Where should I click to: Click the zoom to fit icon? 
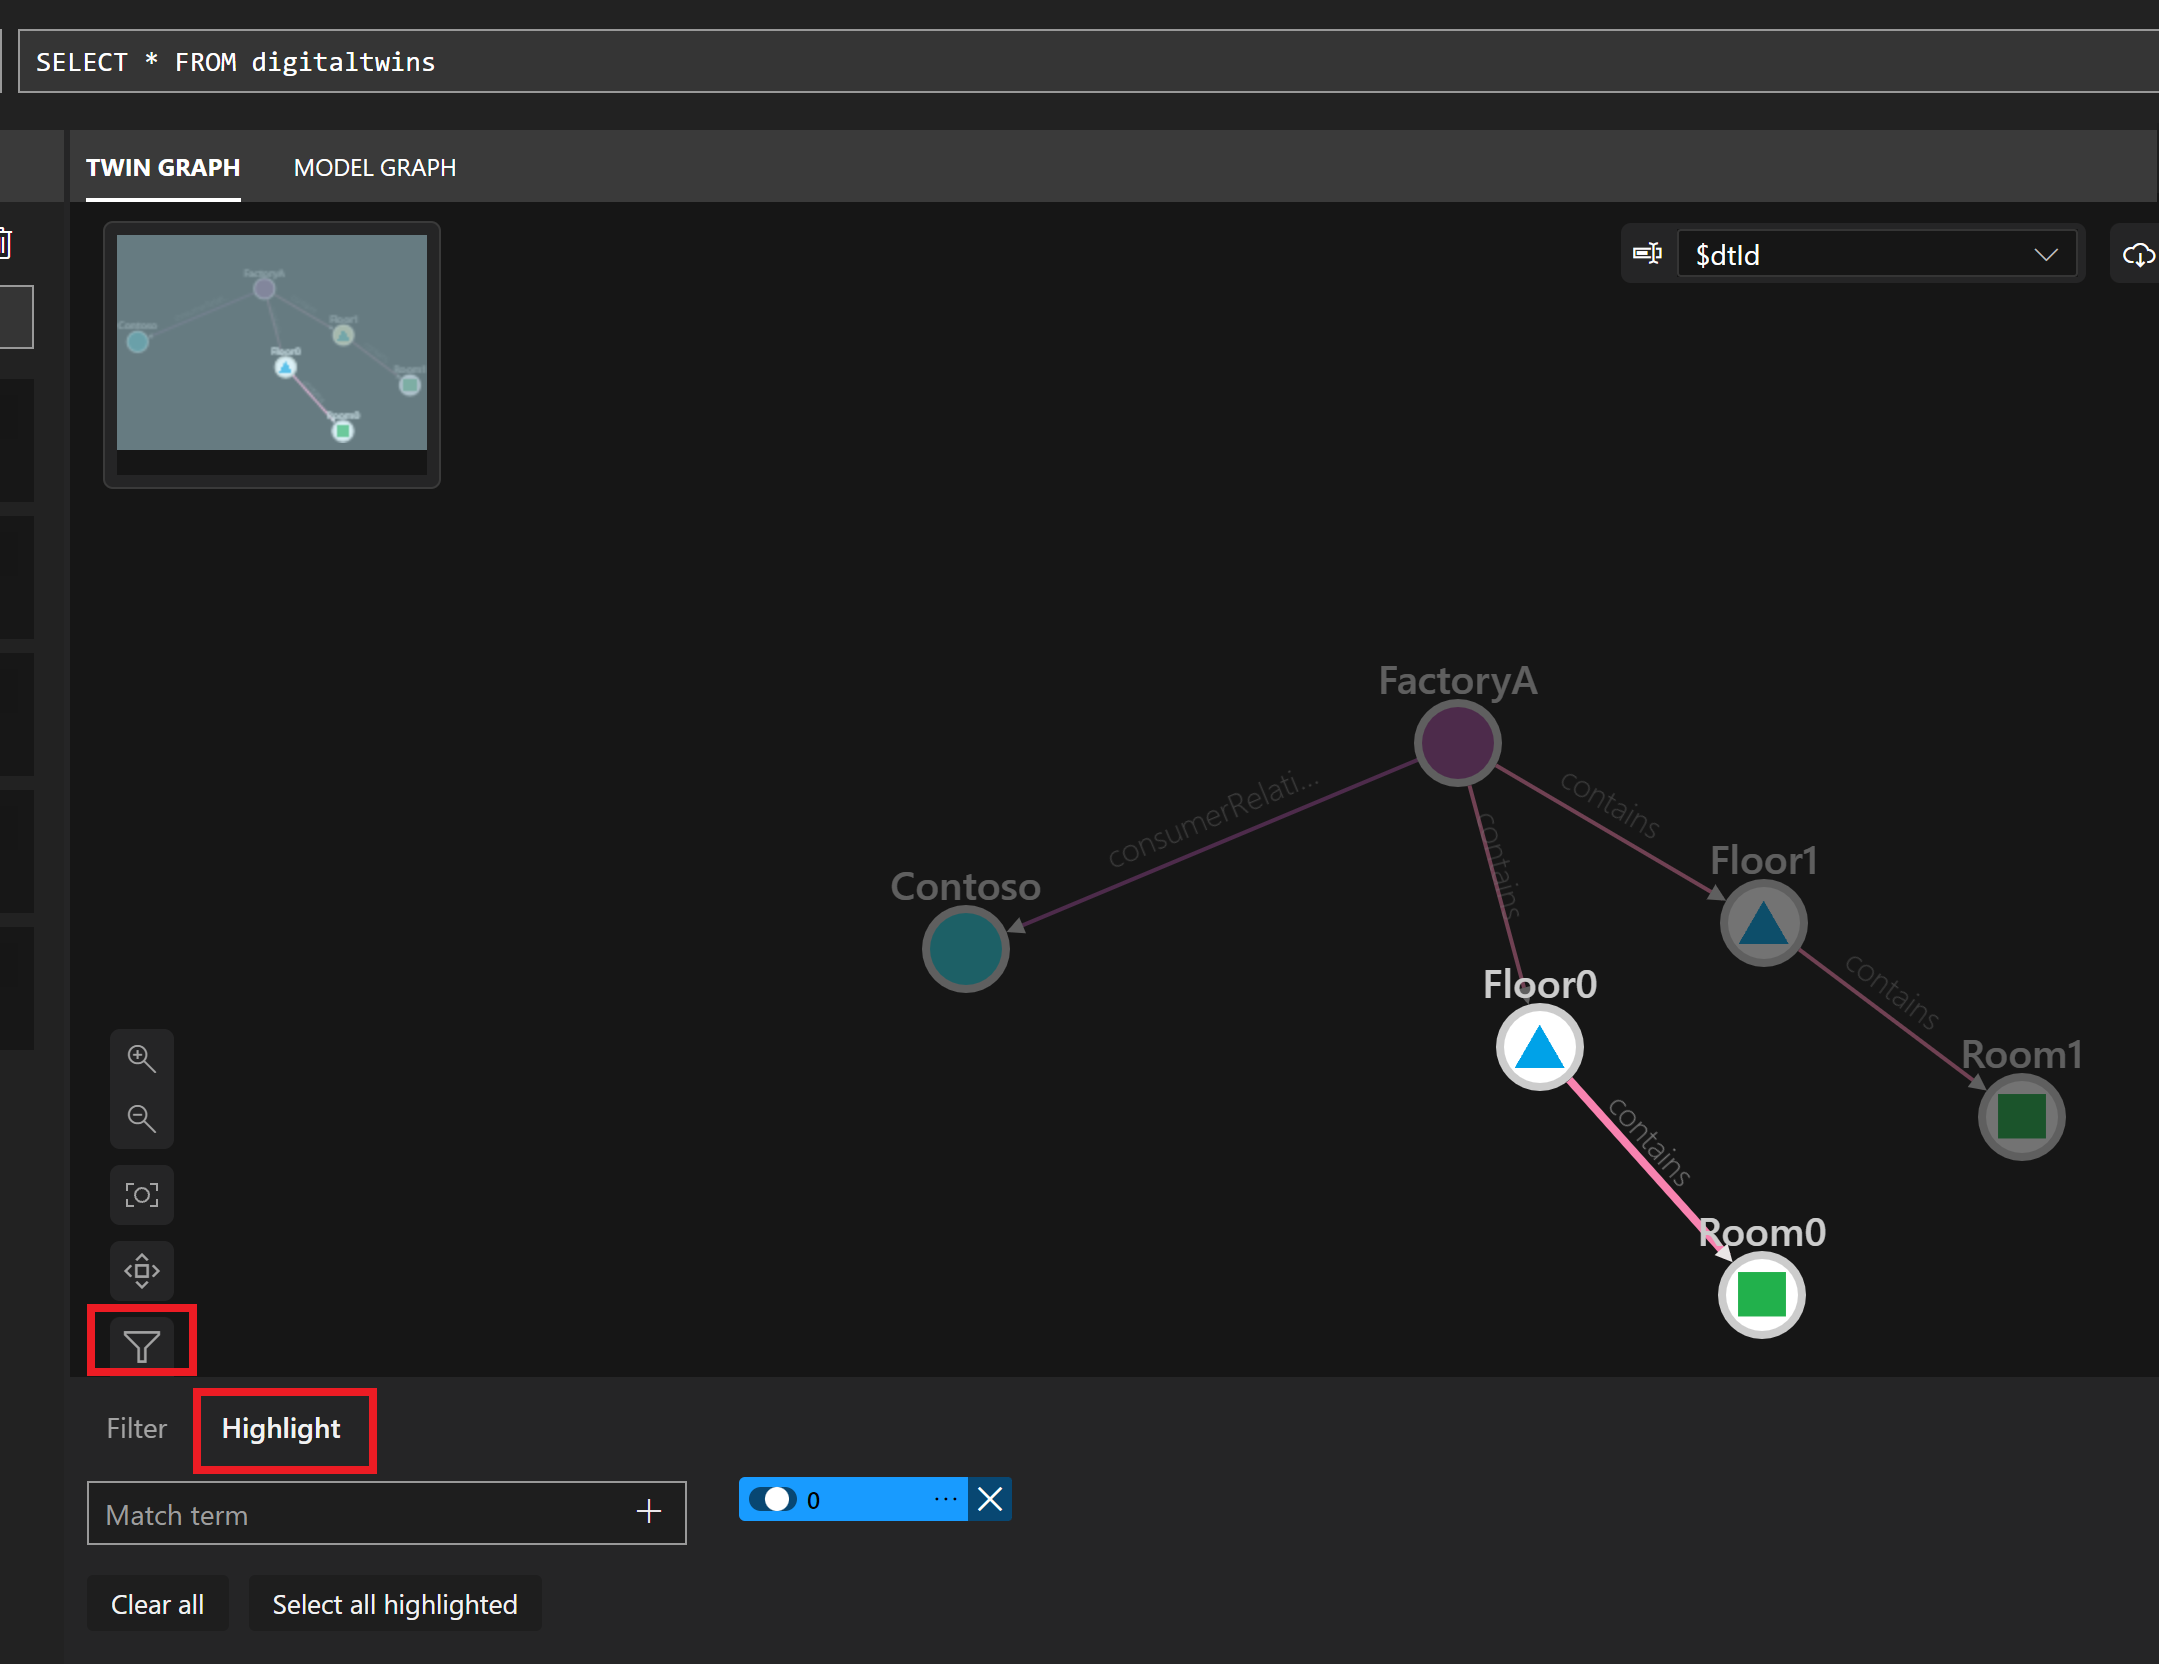coord(141,1194)
